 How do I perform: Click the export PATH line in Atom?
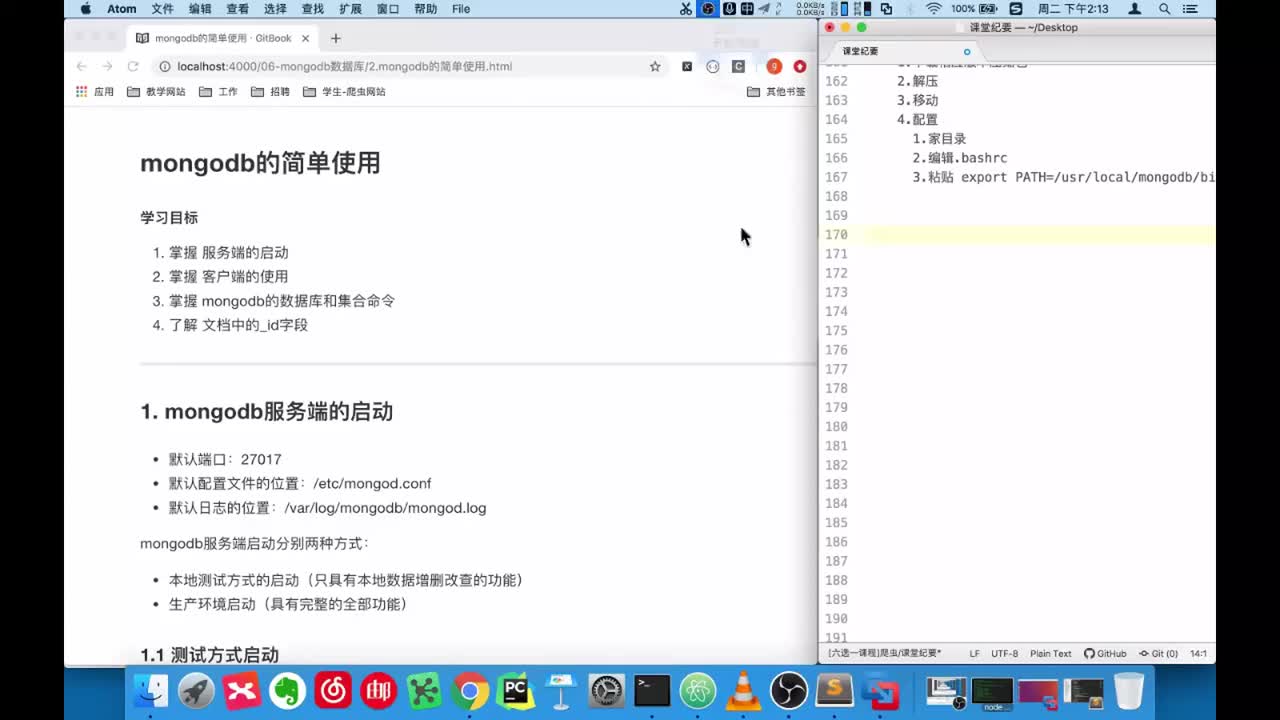[1063, 177]
